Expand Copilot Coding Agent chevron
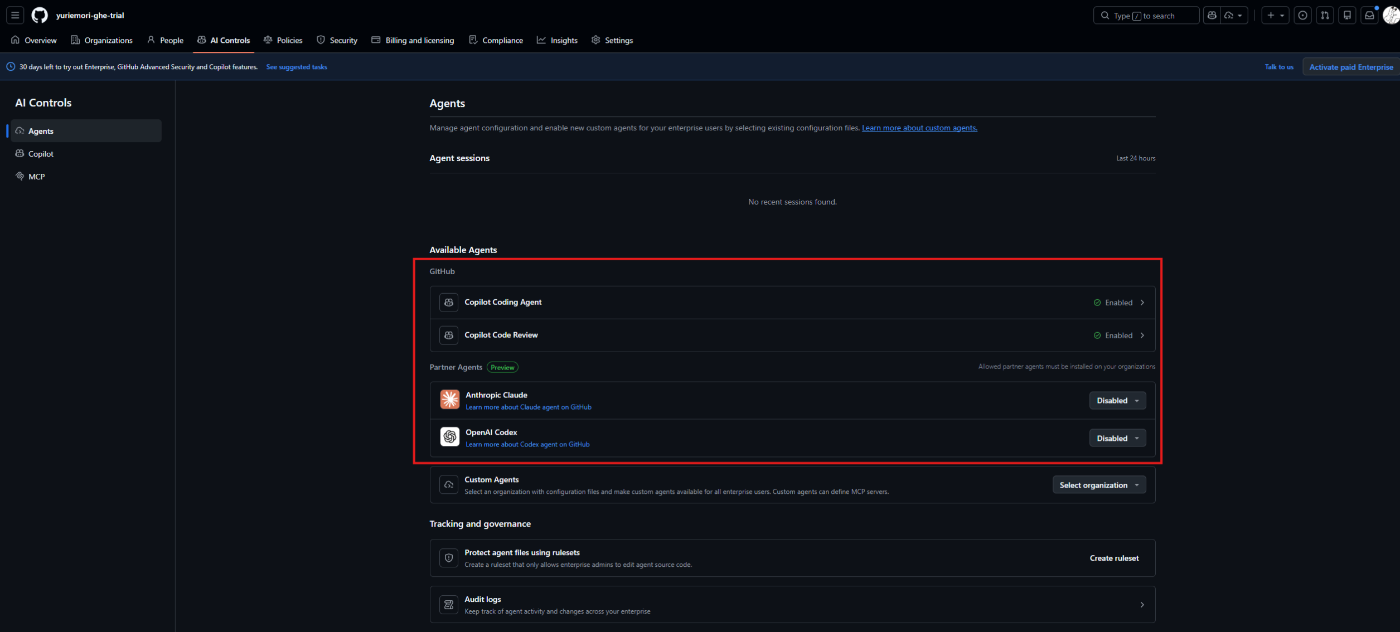Screen dimensions: 1400x632 point(1142,302)
